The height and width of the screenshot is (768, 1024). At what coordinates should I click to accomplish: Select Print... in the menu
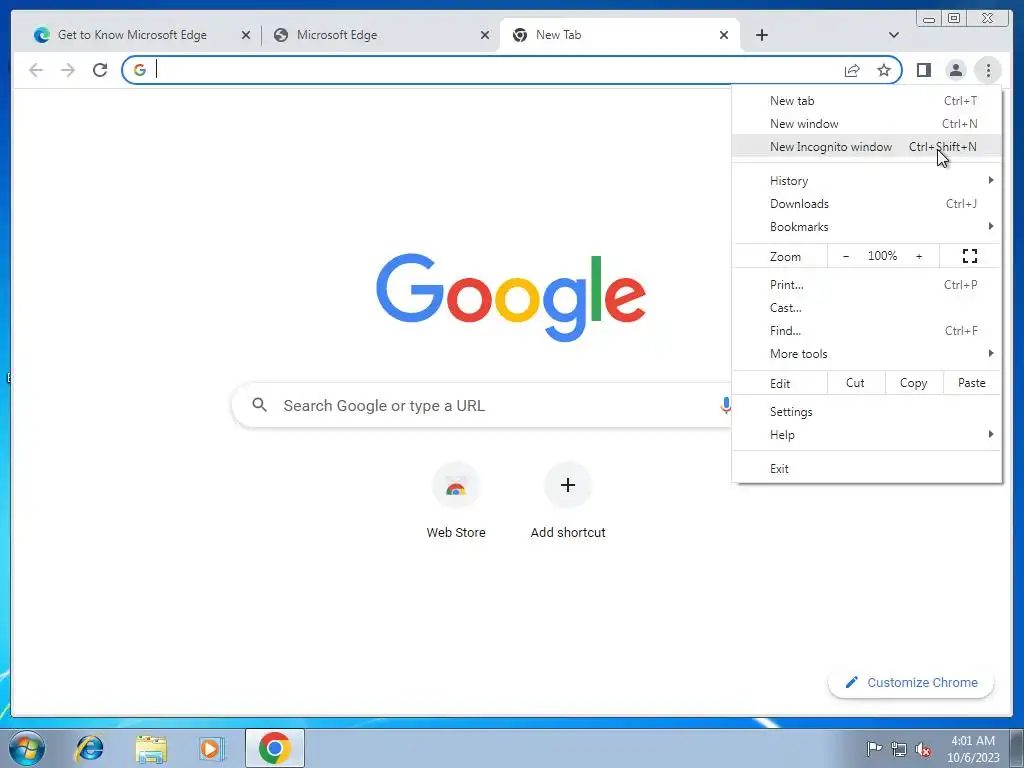click(867, 285)
